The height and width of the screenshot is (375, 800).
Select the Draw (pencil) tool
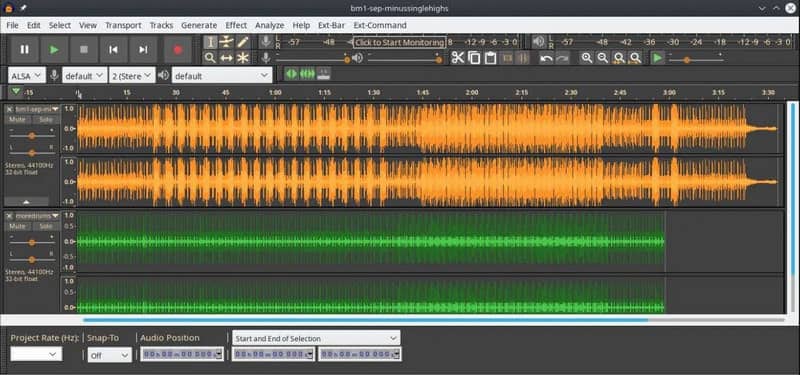[242, 42]
